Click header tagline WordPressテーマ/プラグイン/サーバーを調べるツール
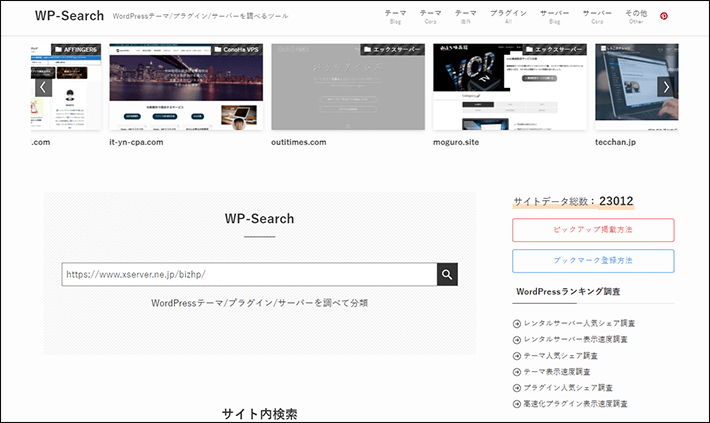The image size is (710, 423). click(x=201, y=16)
